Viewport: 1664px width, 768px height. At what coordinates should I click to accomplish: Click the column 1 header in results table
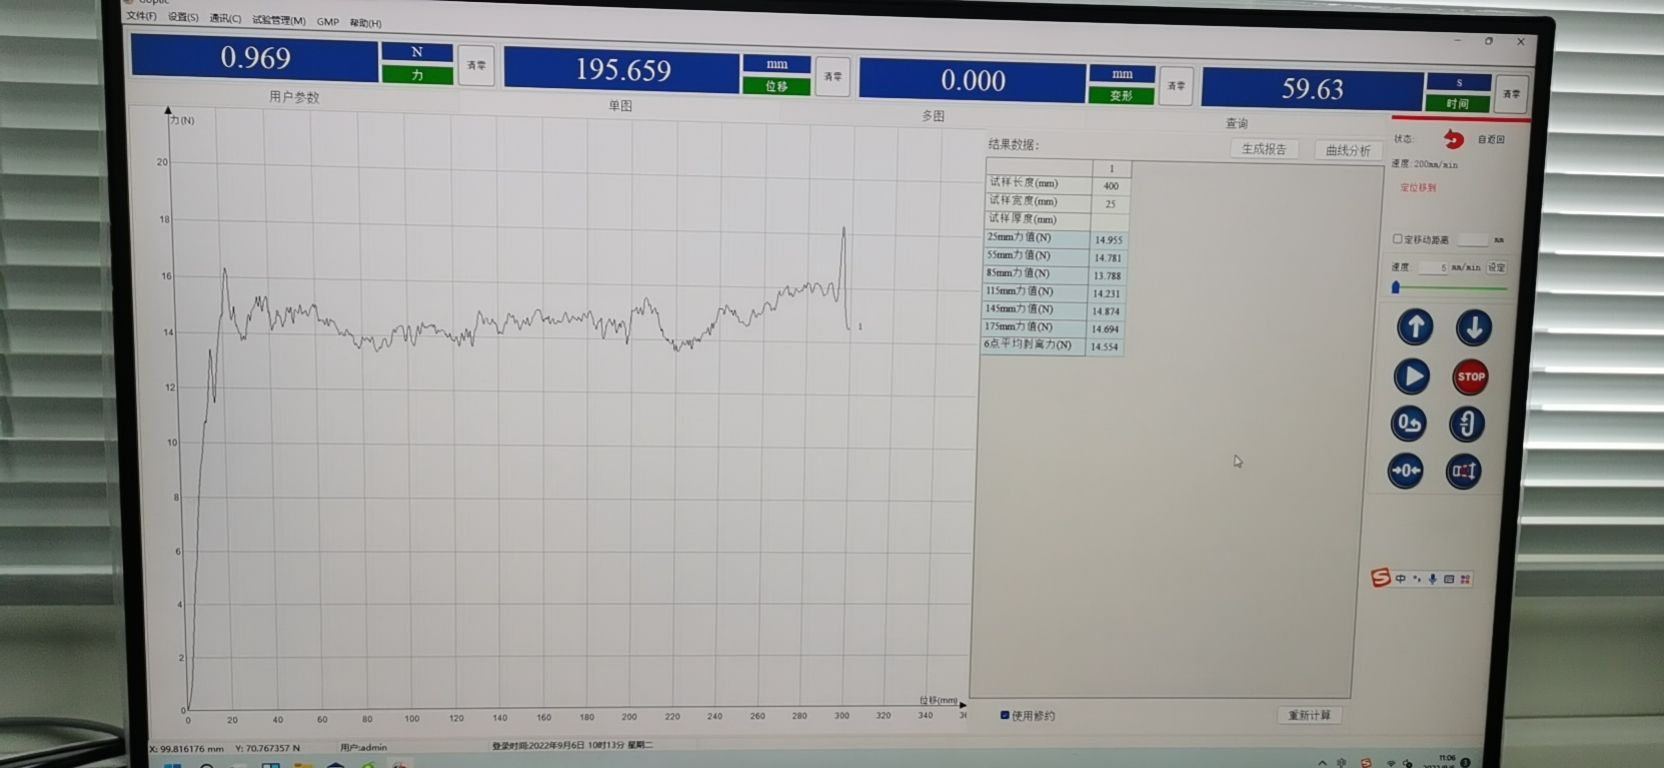(1111, 168)
